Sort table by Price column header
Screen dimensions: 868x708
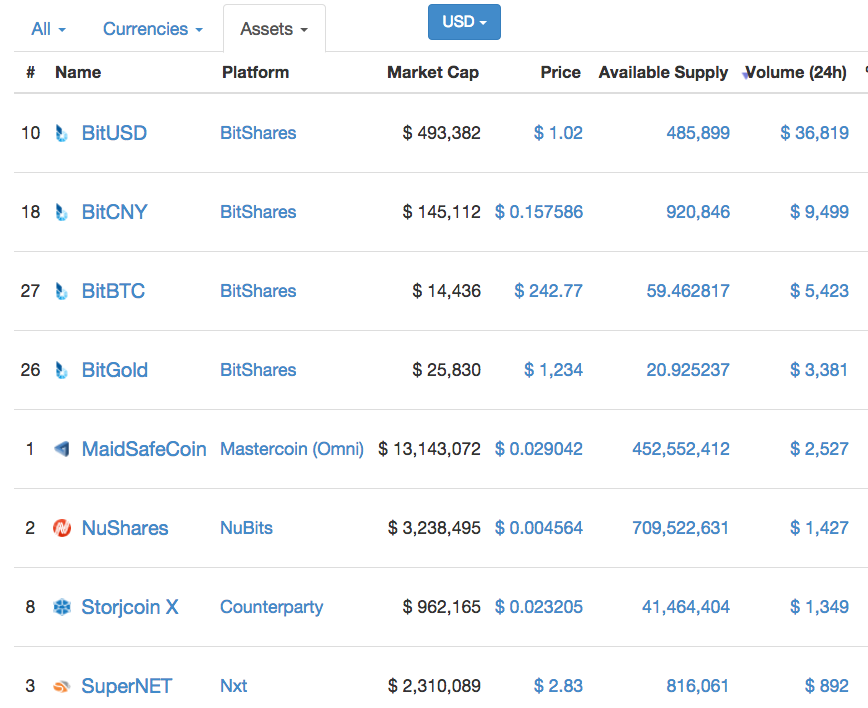pyautogui.click(x=560, y=73)
